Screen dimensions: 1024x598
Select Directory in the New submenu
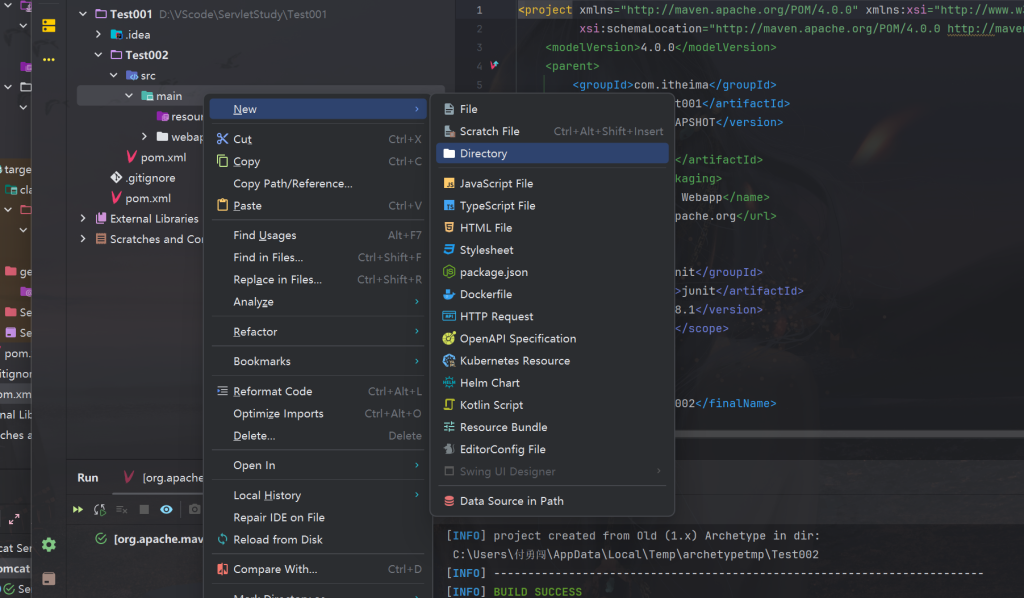click(483, 154)
